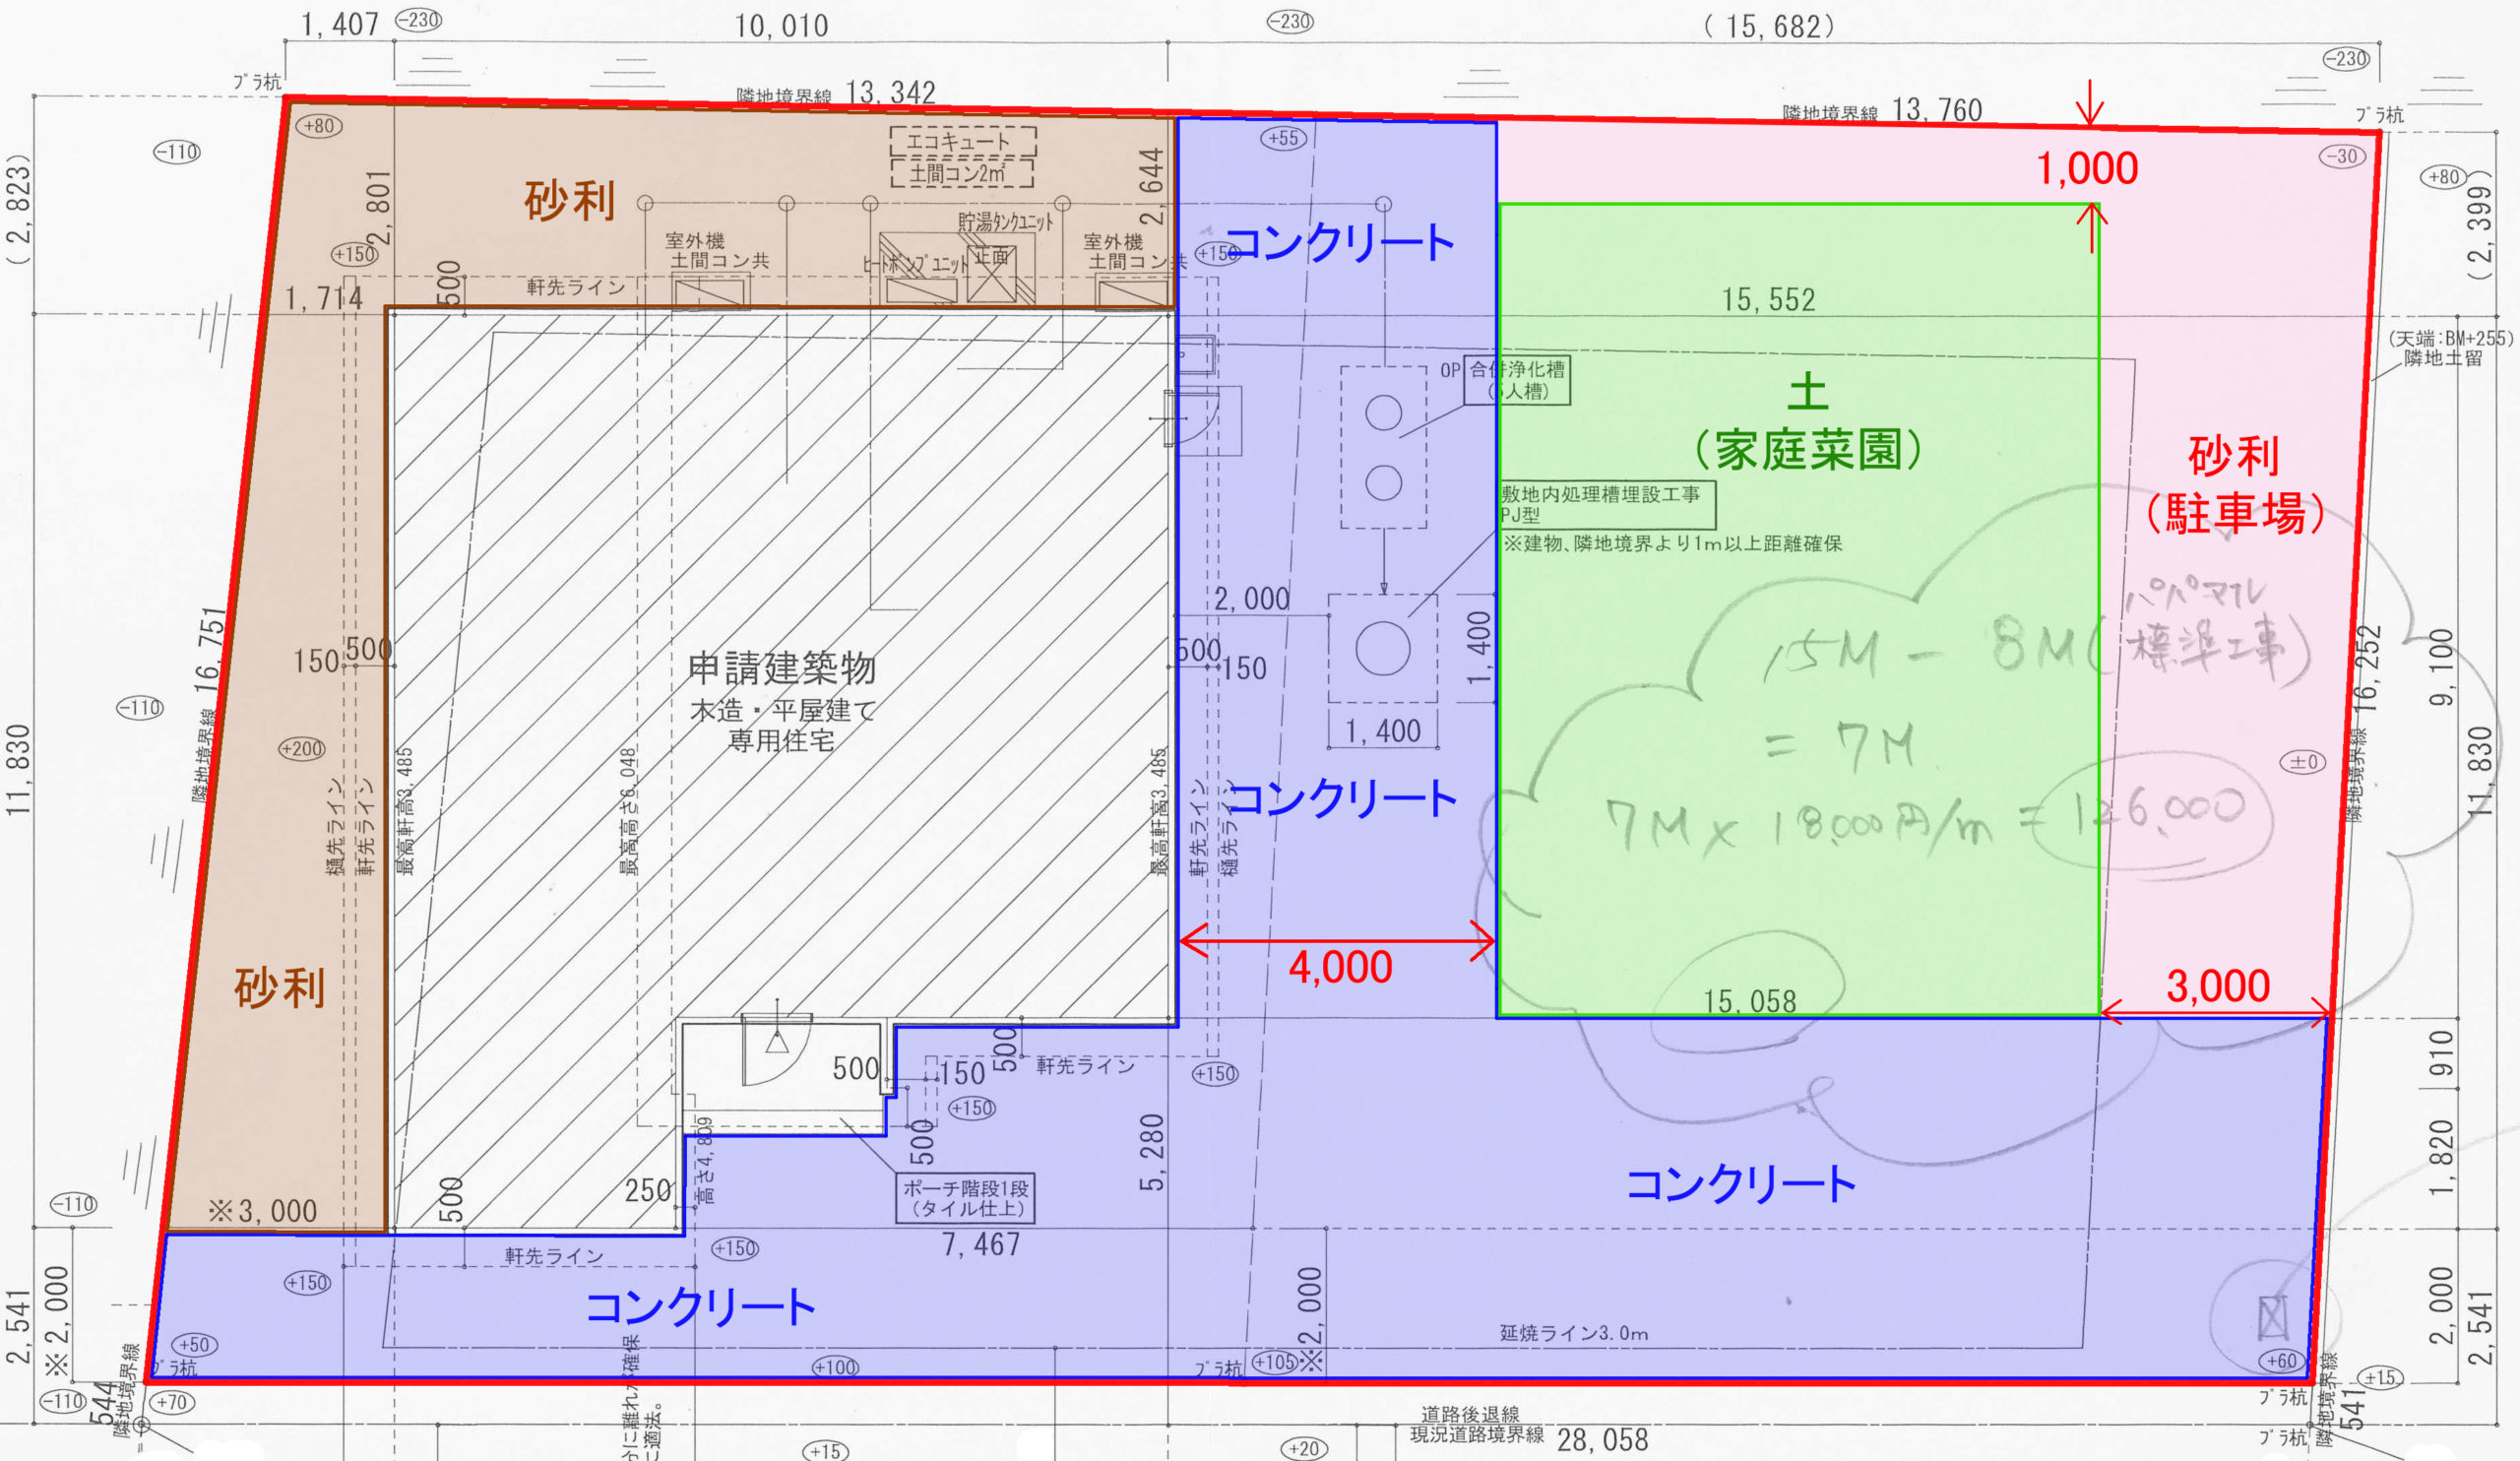
Task: Select the vertical 9,100 dimension
Action: point(2442,668)
